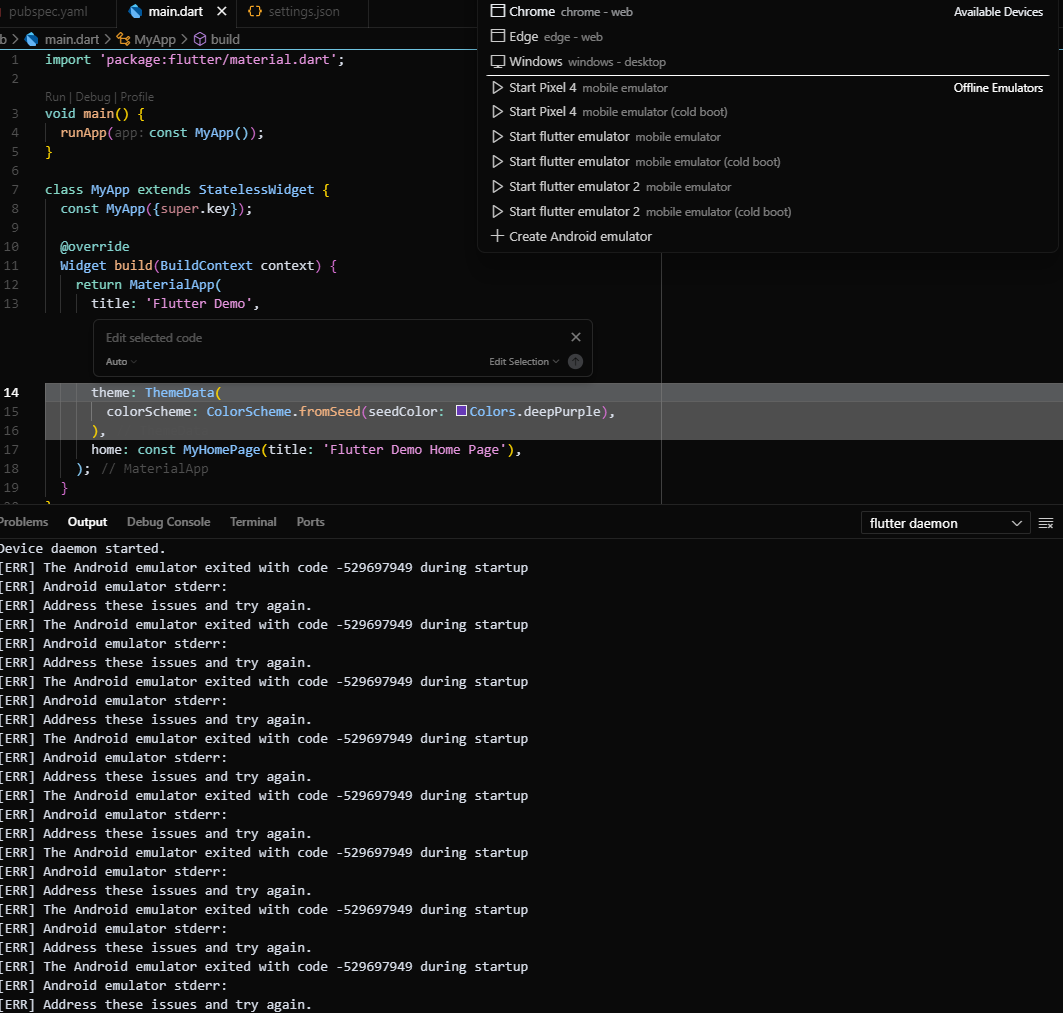
Task: Click the MaterialApp( text on line 12
Action: (176, 285)
